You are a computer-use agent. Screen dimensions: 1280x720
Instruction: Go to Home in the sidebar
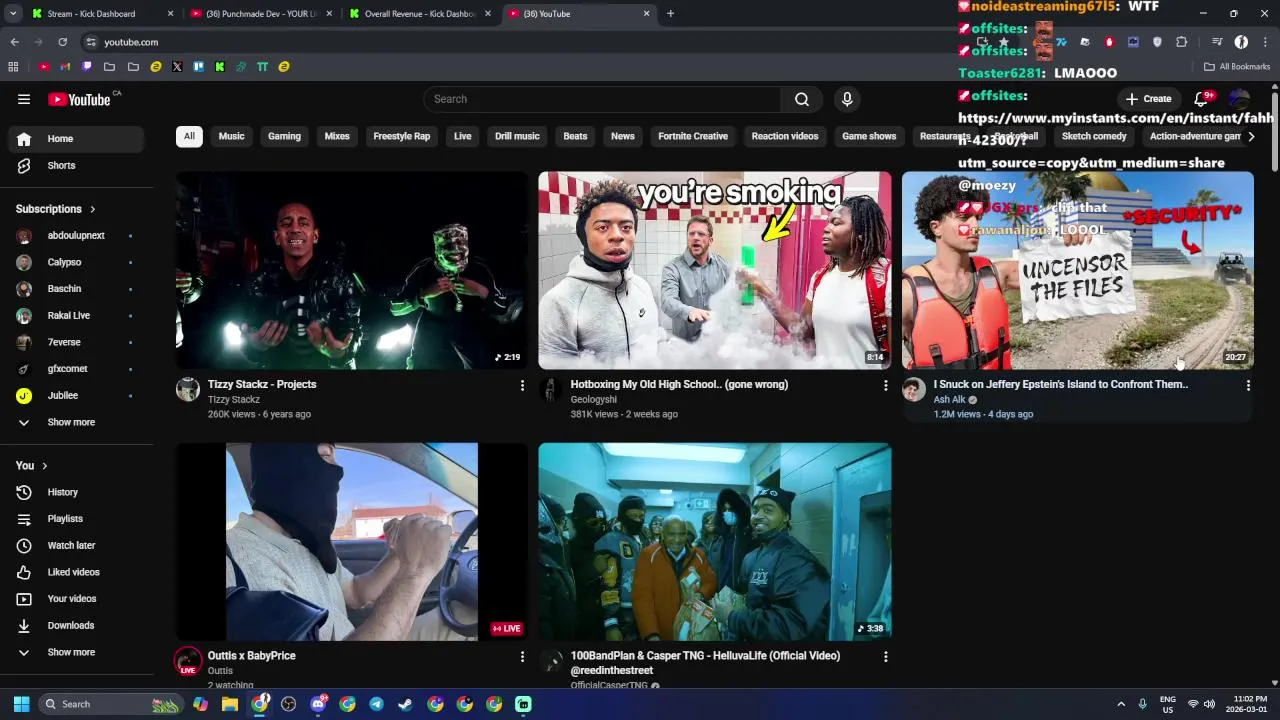coord(76,139)
